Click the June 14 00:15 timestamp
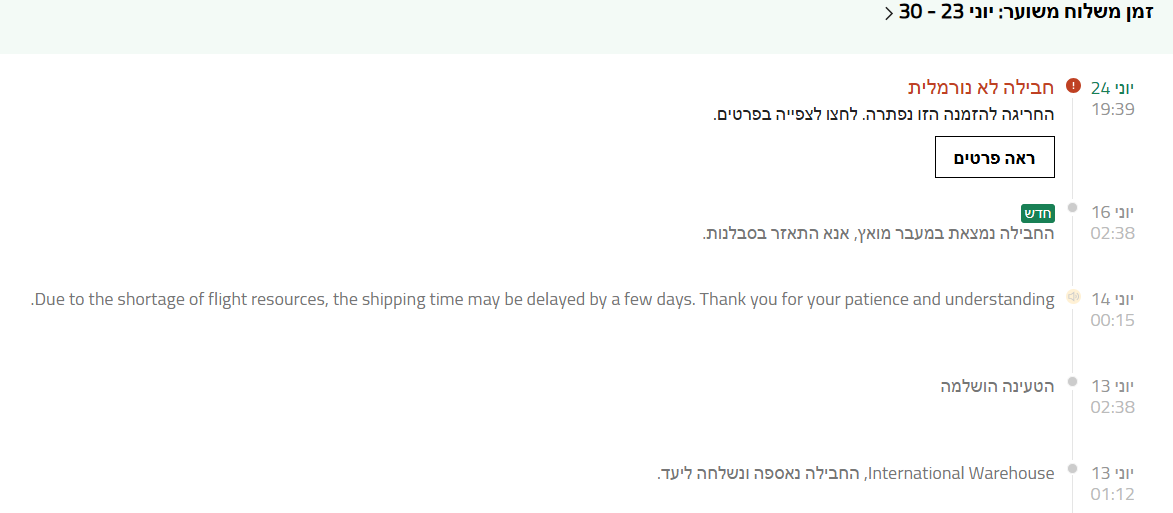The image size is (1173, 513). 1113,309
